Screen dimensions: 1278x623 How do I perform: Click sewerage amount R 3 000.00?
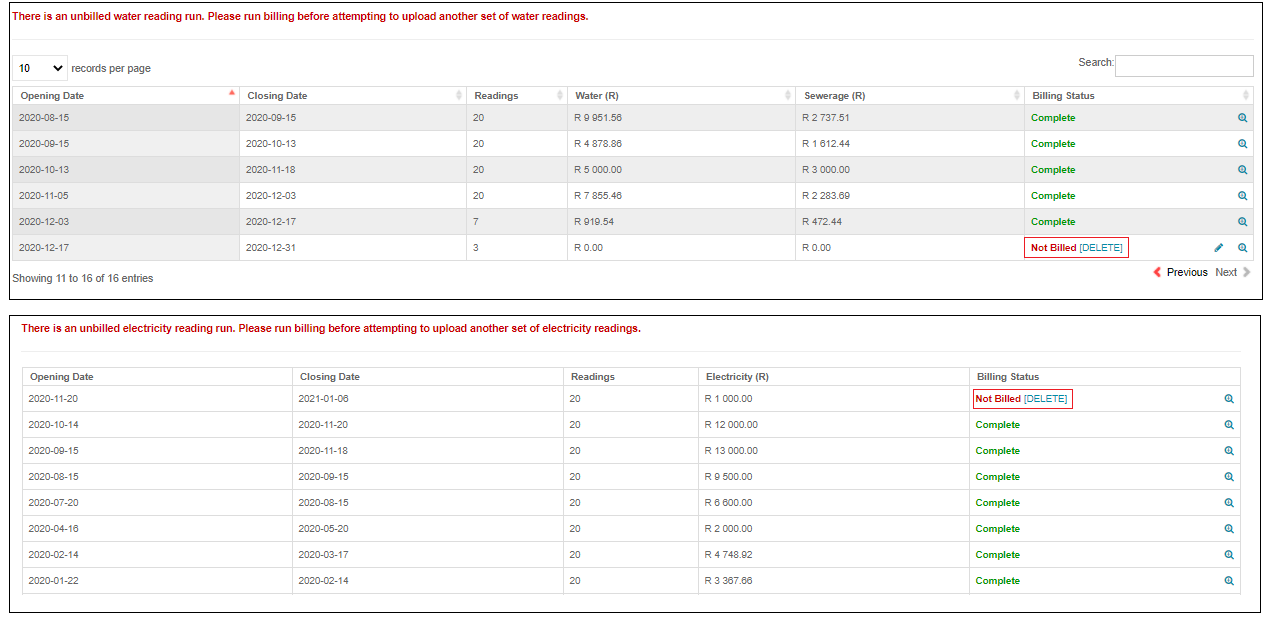click(x=826, y=170)
